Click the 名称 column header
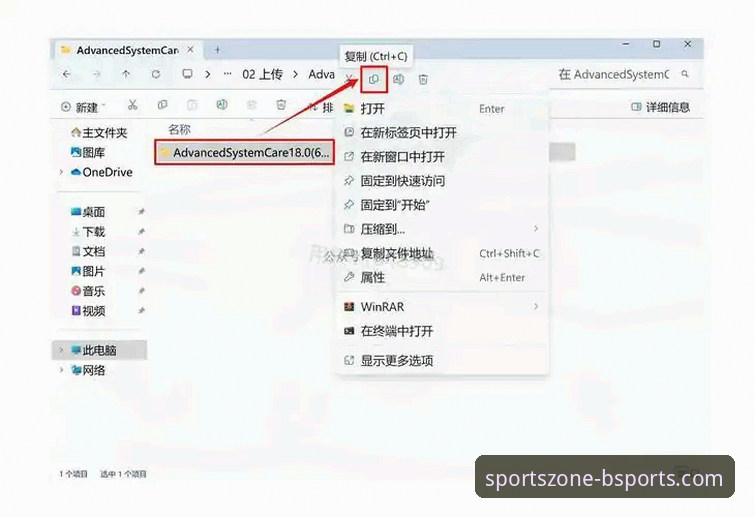 [x=179, y=129]
